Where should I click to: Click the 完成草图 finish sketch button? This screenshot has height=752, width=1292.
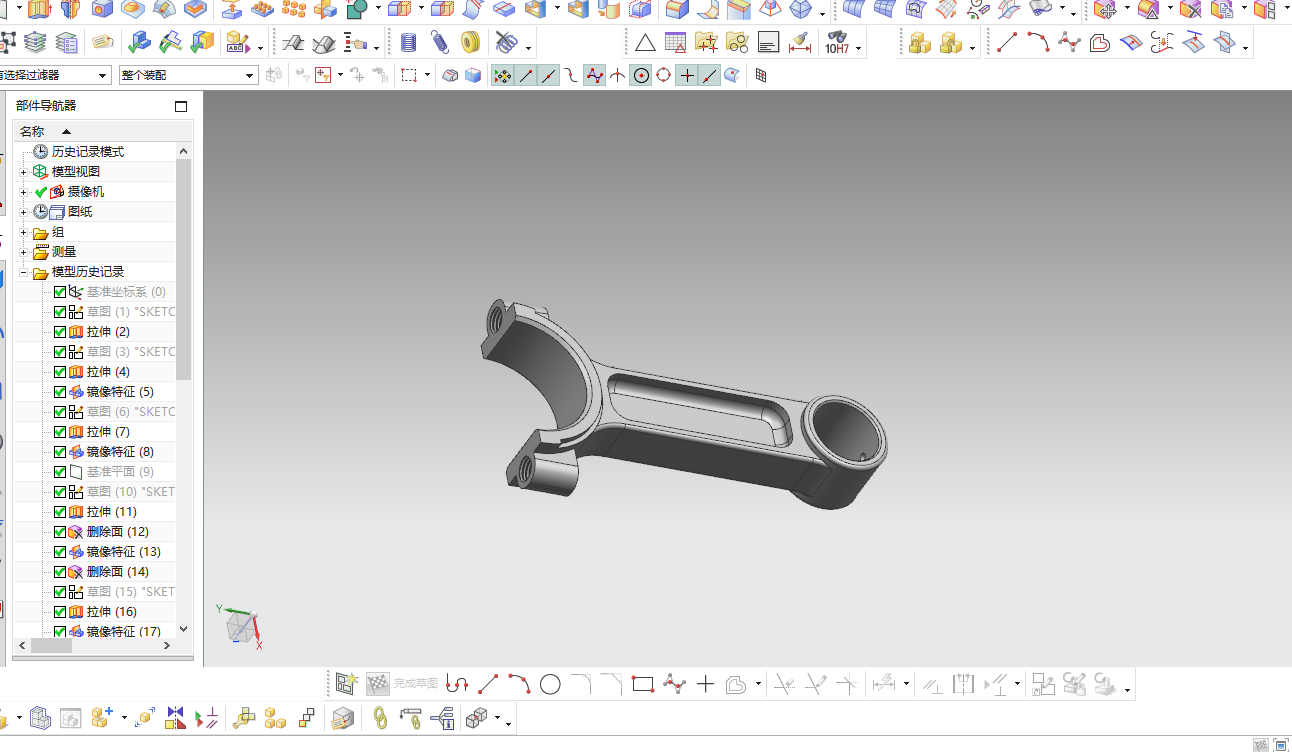pos(415,684)
